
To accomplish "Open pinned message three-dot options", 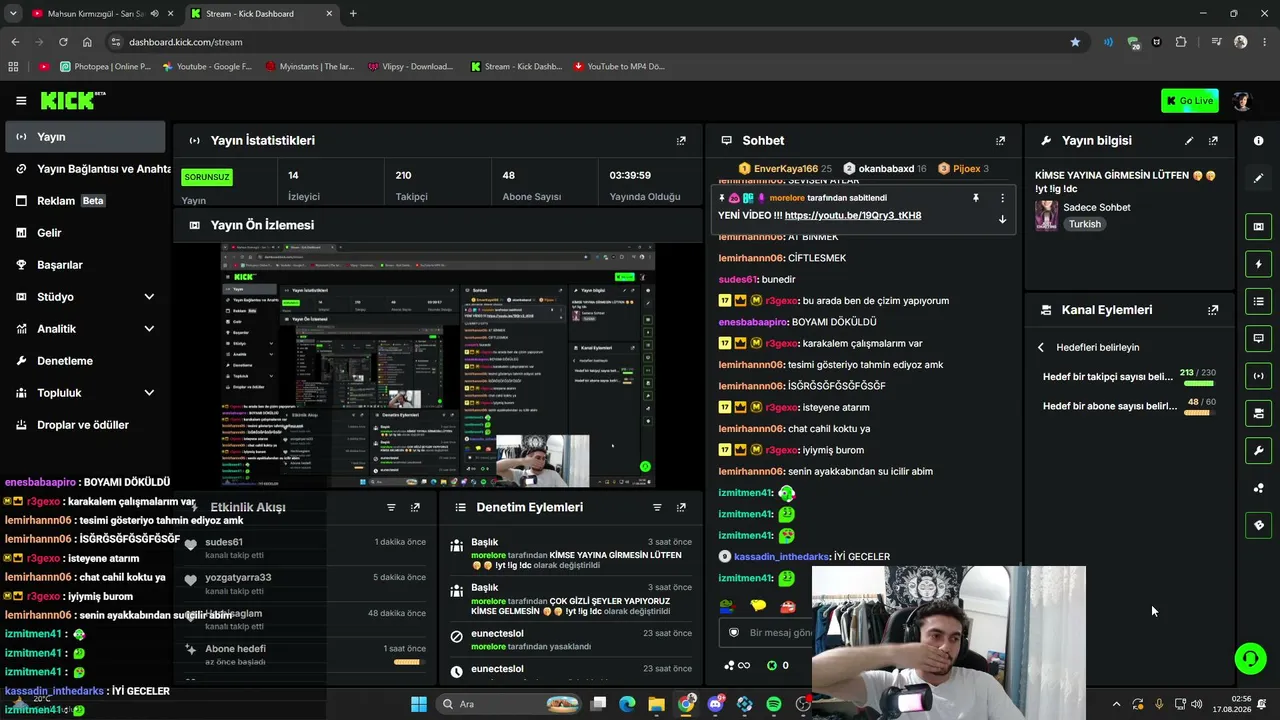I will (1002, 198).
